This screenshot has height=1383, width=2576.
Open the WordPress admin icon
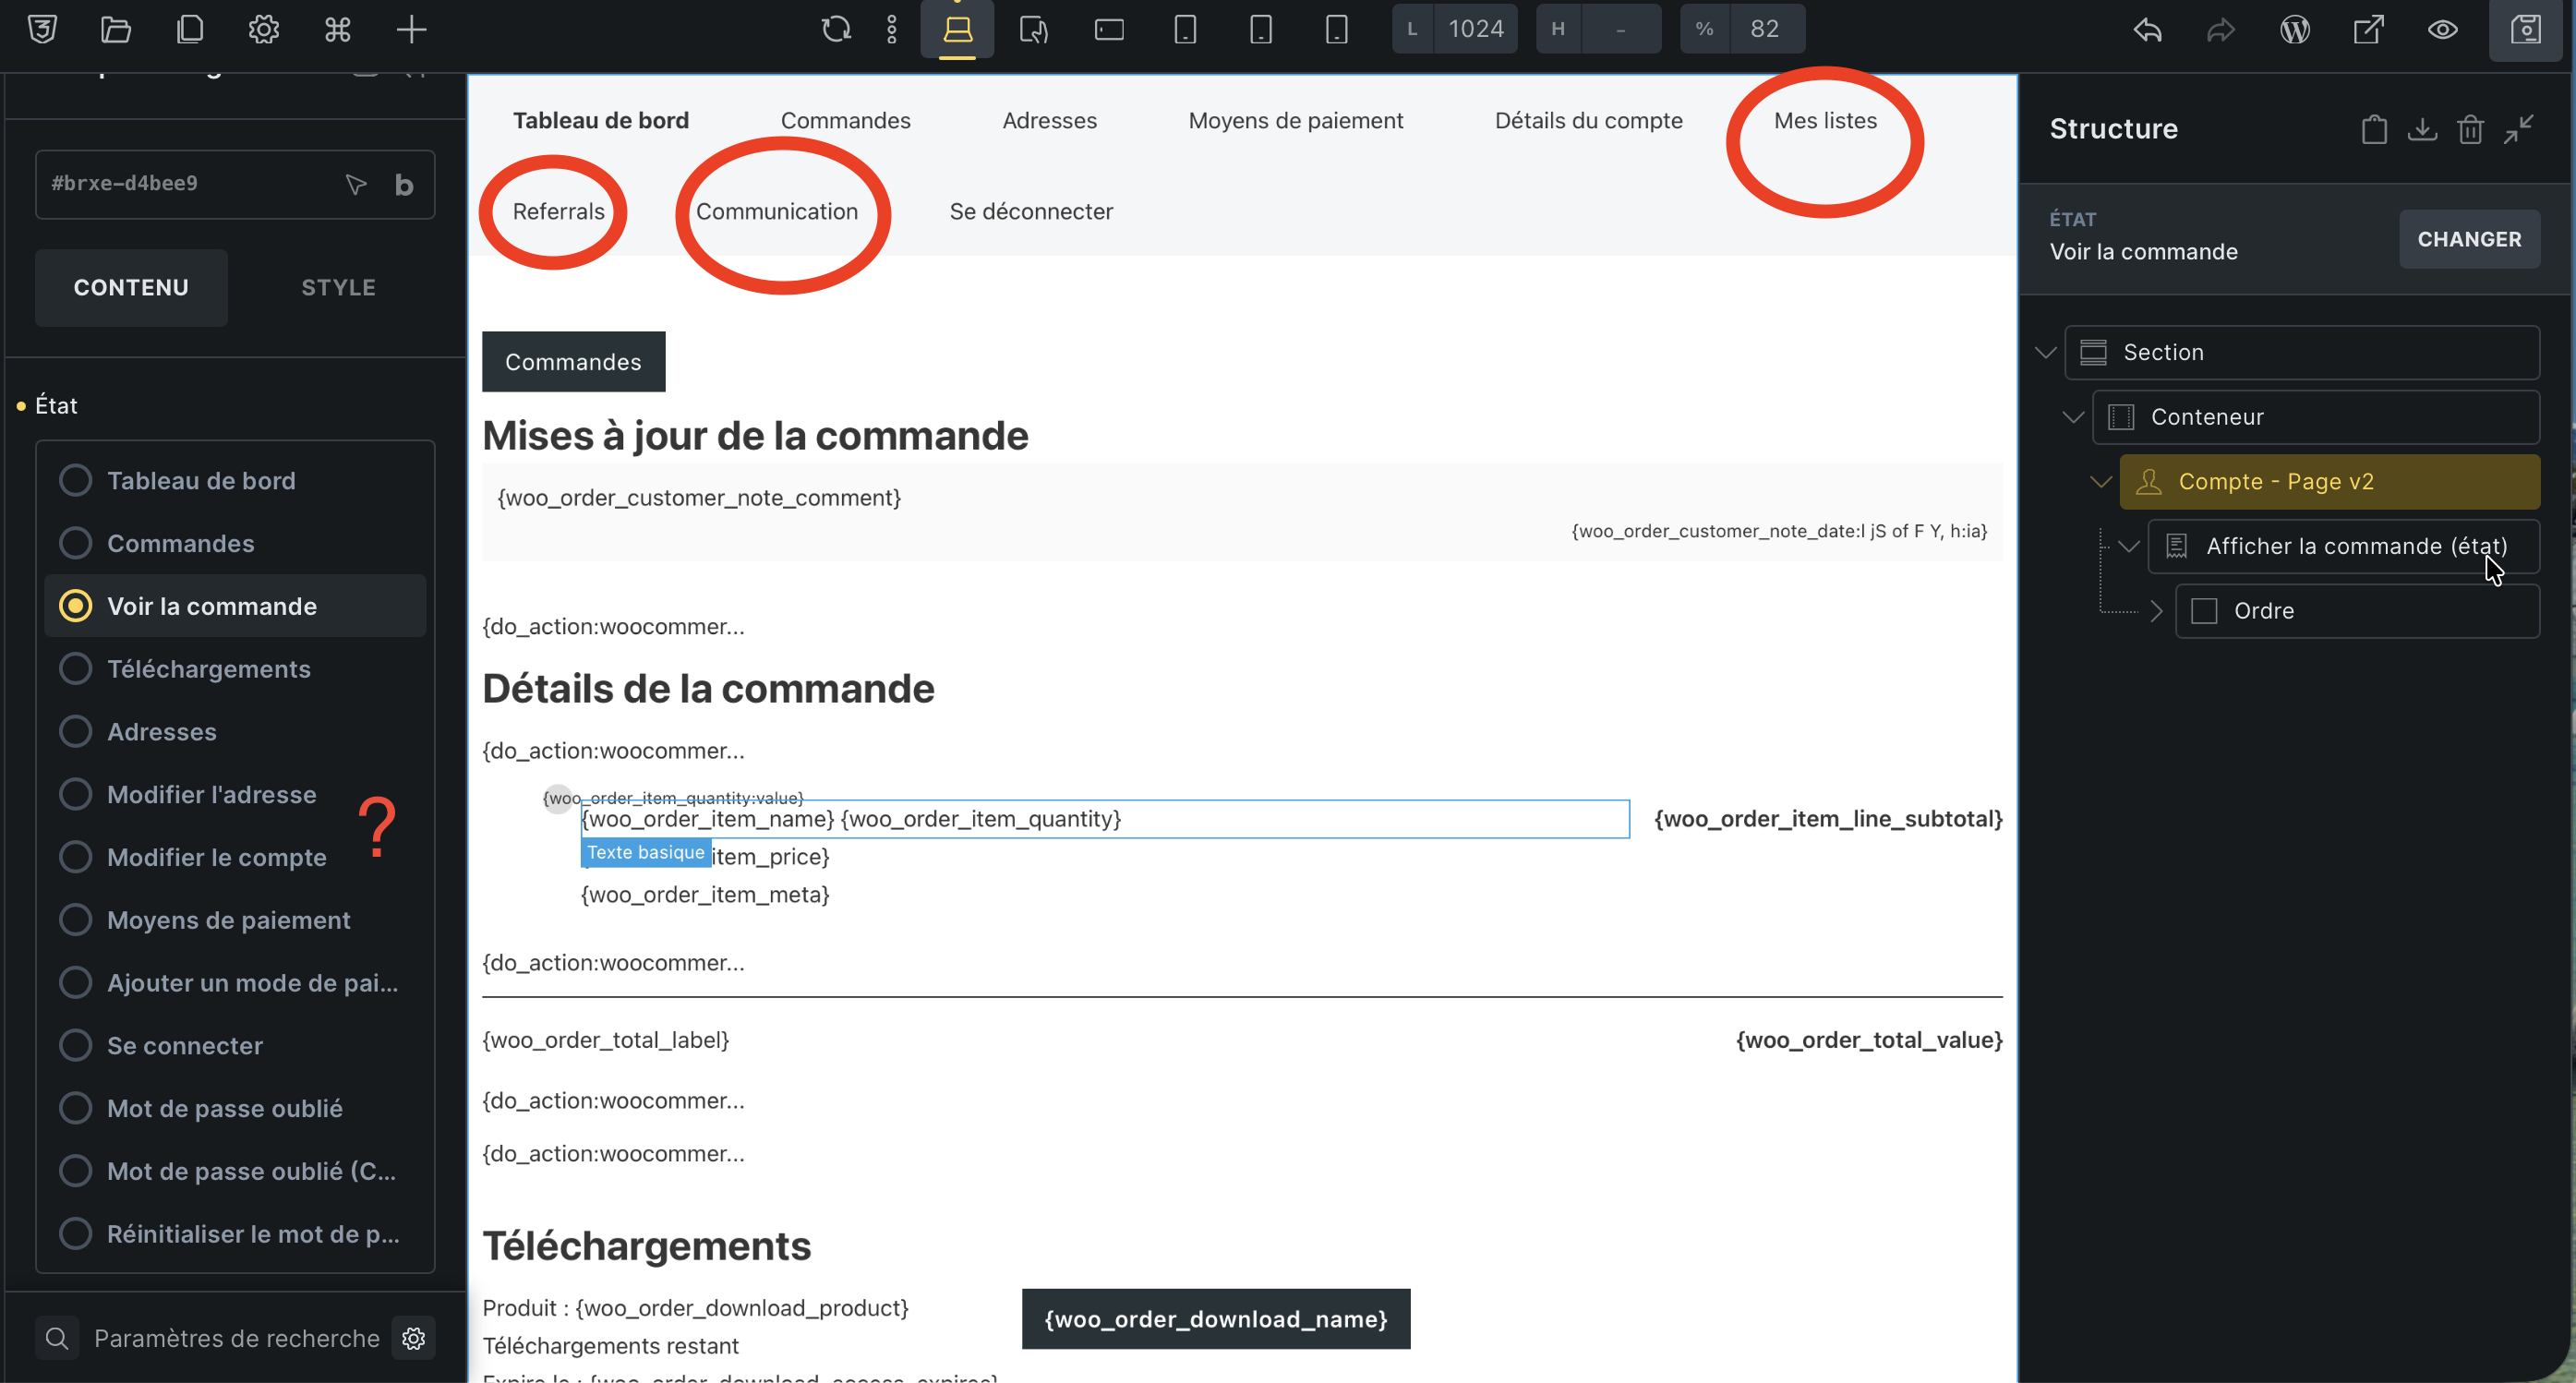click(x=2295, y=29)
